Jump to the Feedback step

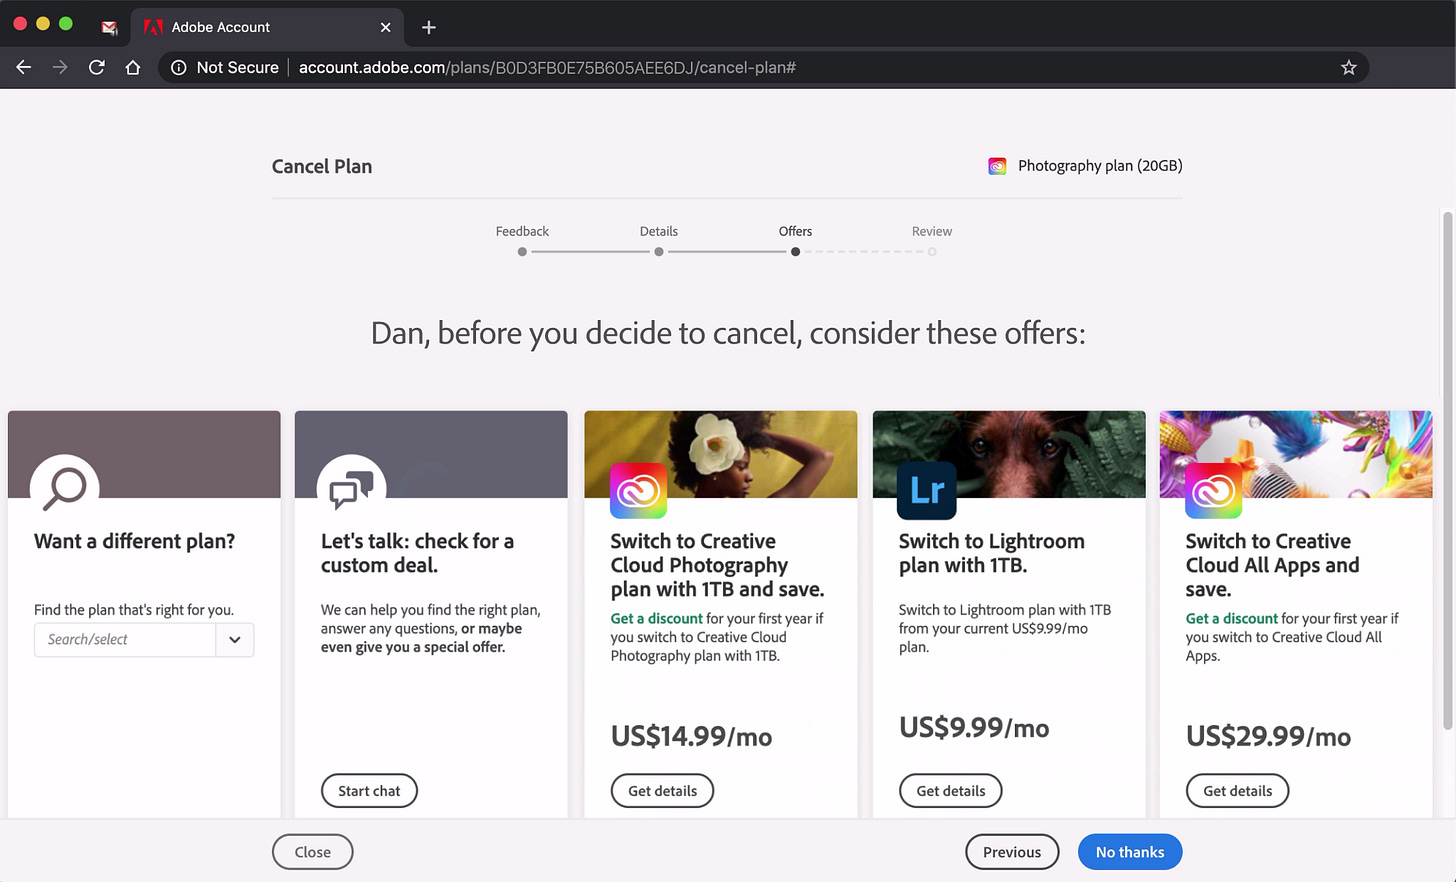(x=522, y=252)
